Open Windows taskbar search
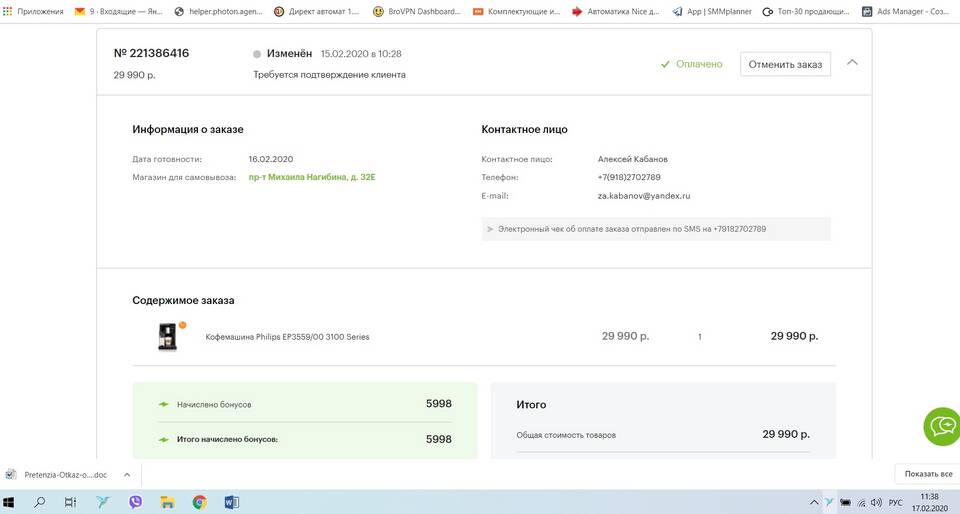The image size is (960, 514). 40,502
